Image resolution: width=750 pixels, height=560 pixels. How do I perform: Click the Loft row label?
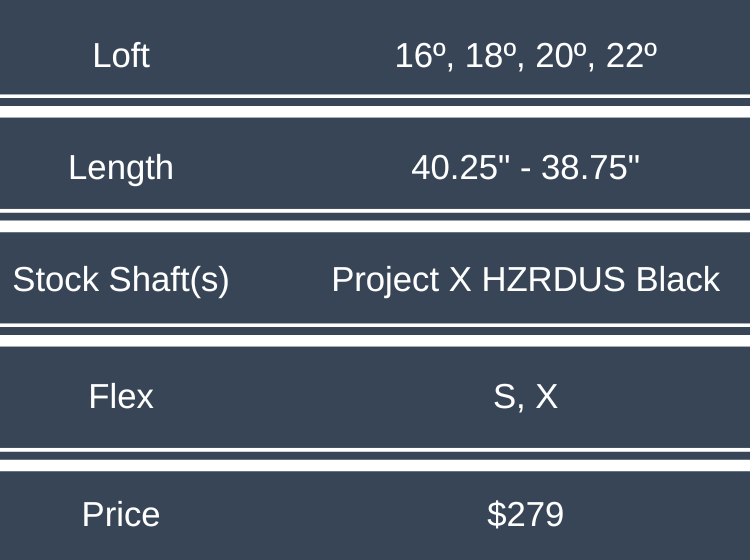tap(121, 55)
